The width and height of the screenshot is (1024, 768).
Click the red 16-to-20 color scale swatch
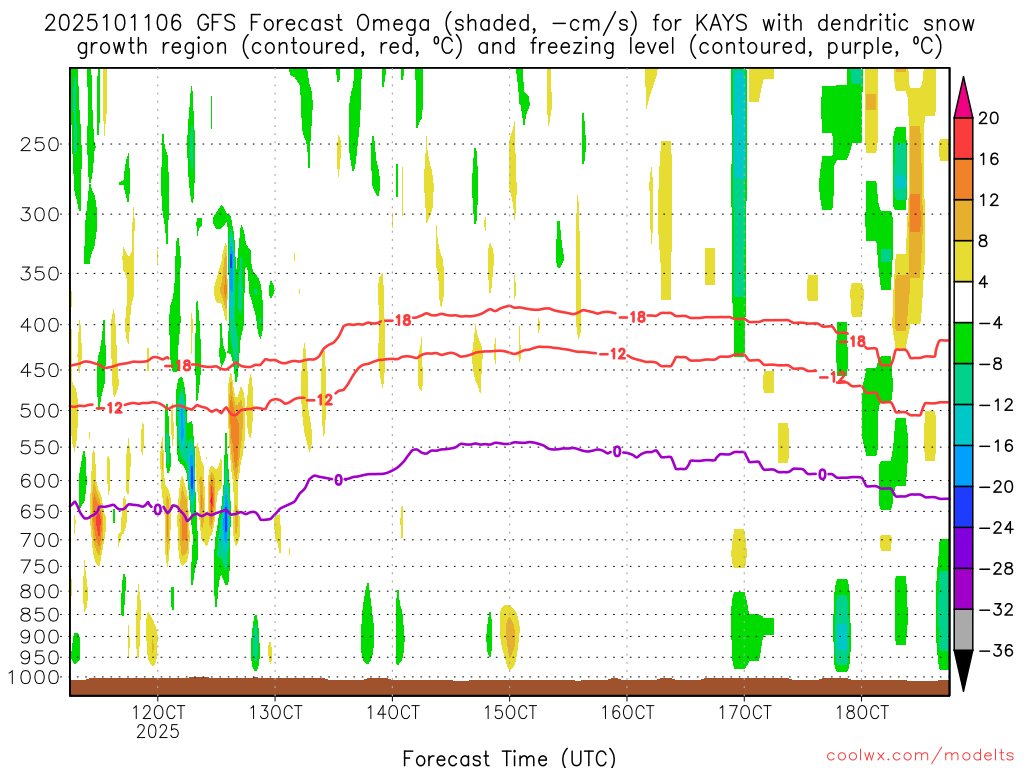pos(963,138)
